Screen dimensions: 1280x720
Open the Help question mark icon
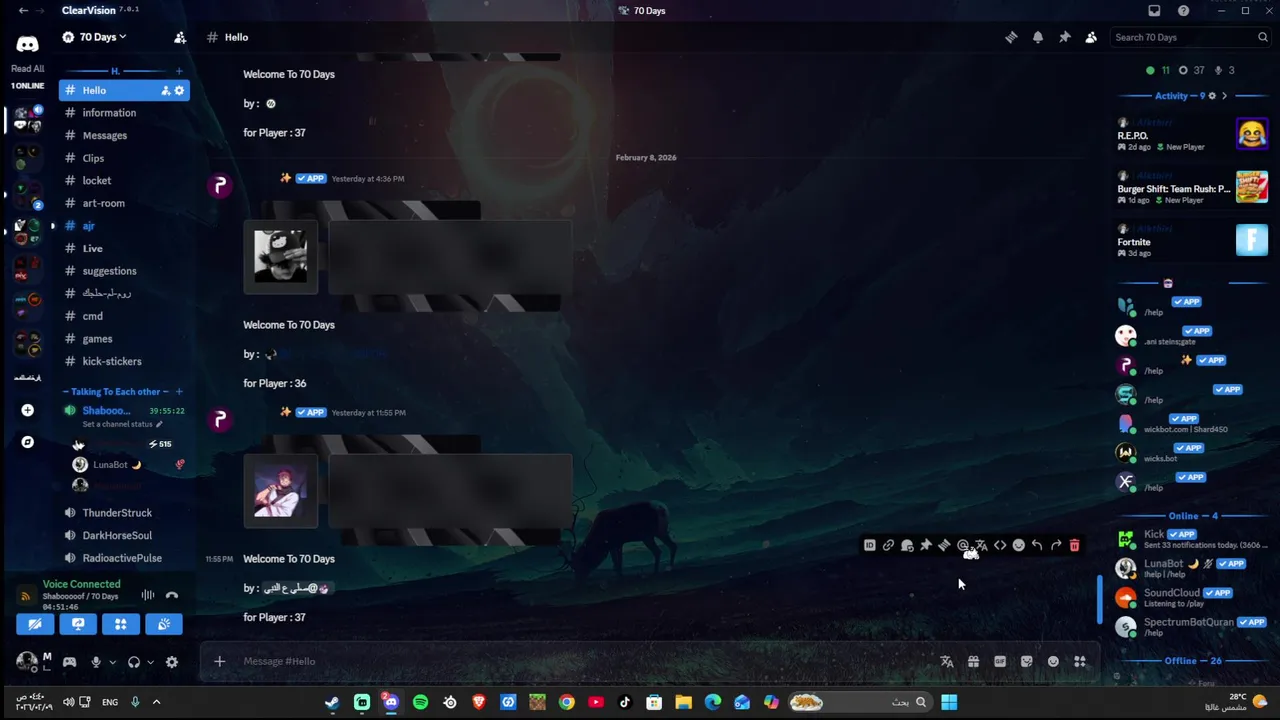pos(1184,11)
